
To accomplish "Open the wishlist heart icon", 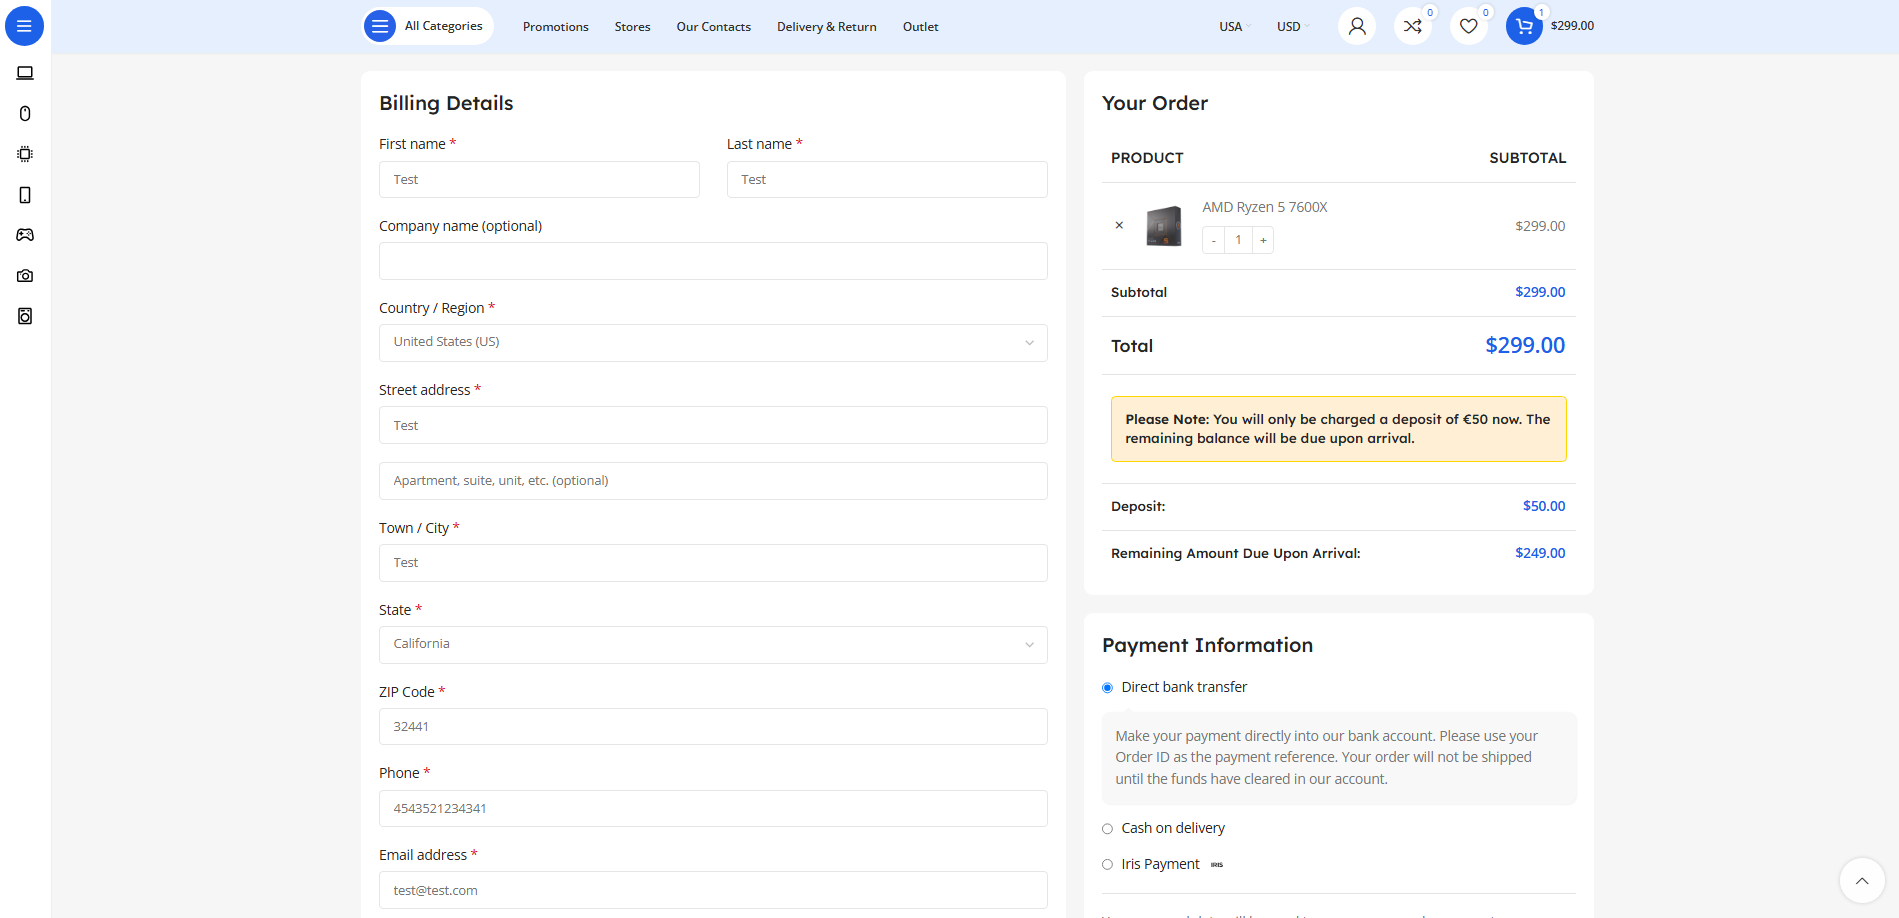I will click(1468, 26).
